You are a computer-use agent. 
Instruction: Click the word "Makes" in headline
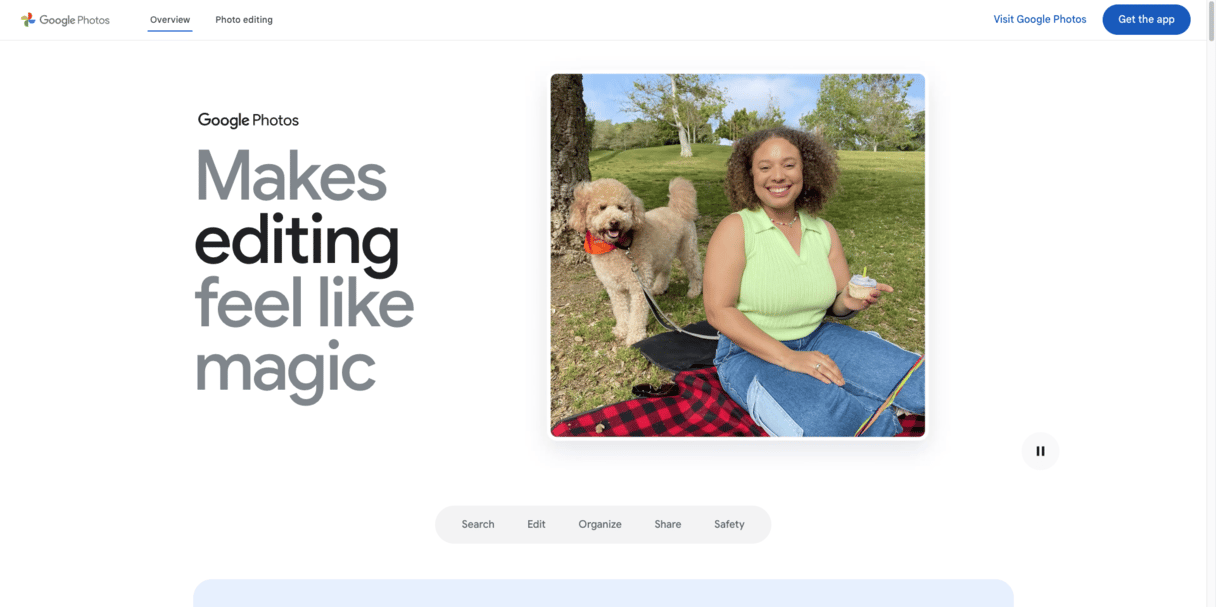tap(291, 176)
